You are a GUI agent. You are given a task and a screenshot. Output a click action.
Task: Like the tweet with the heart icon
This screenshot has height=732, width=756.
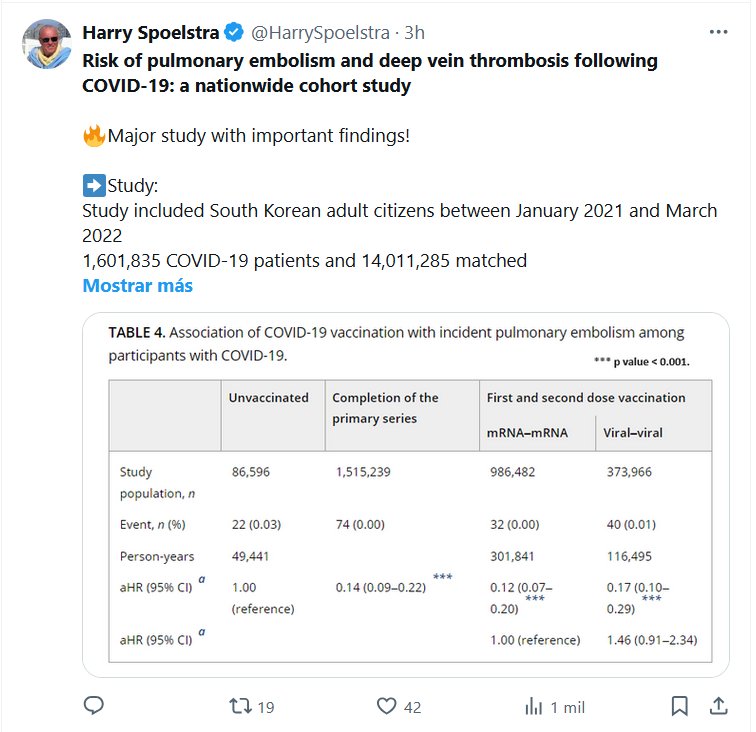click(387, 706)
